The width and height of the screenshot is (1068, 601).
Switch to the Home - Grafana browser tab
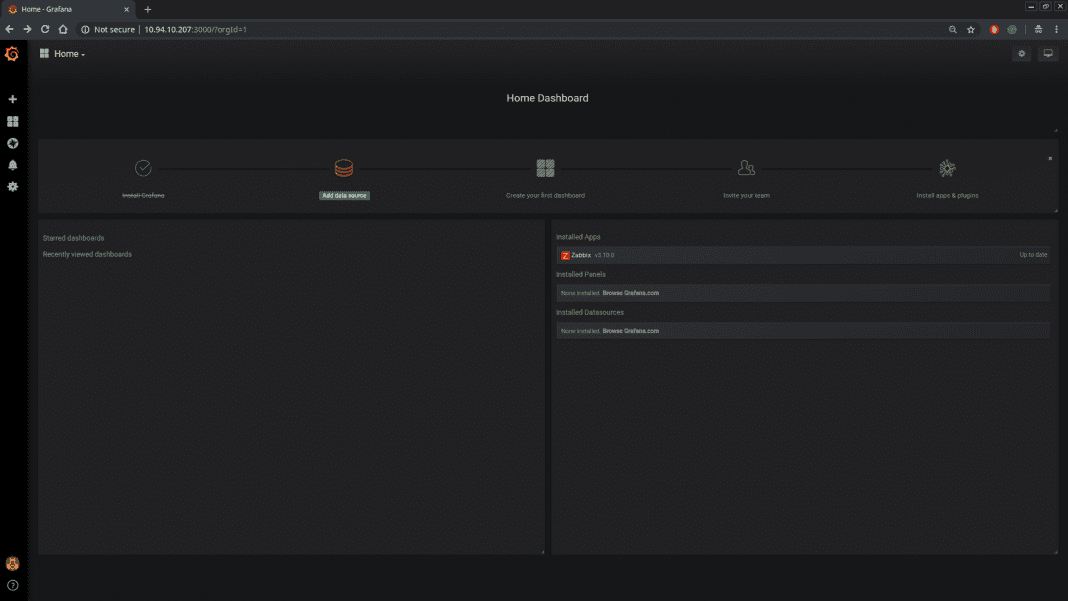60,8
